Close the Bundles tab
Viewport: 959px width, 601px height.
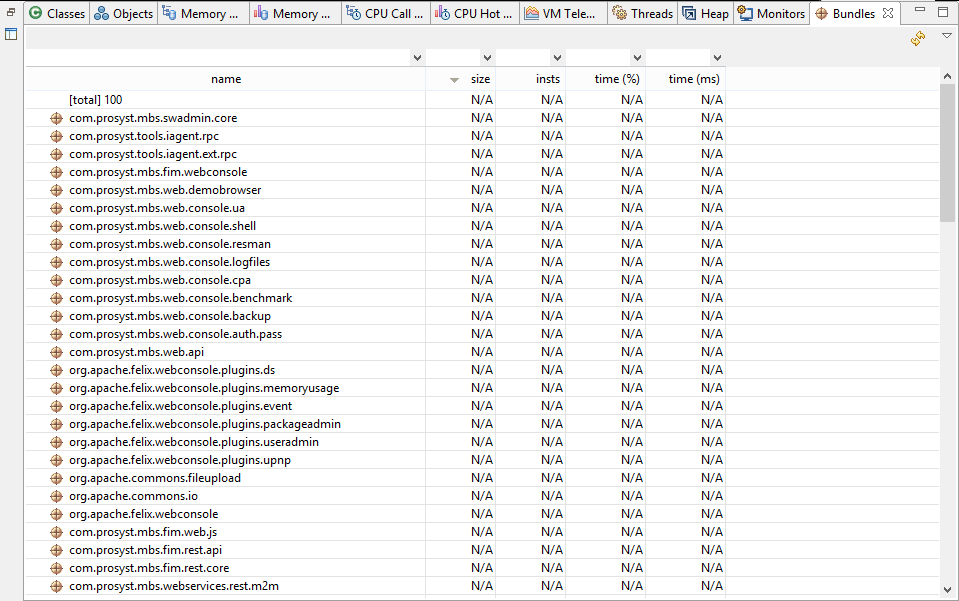(888, 14)
